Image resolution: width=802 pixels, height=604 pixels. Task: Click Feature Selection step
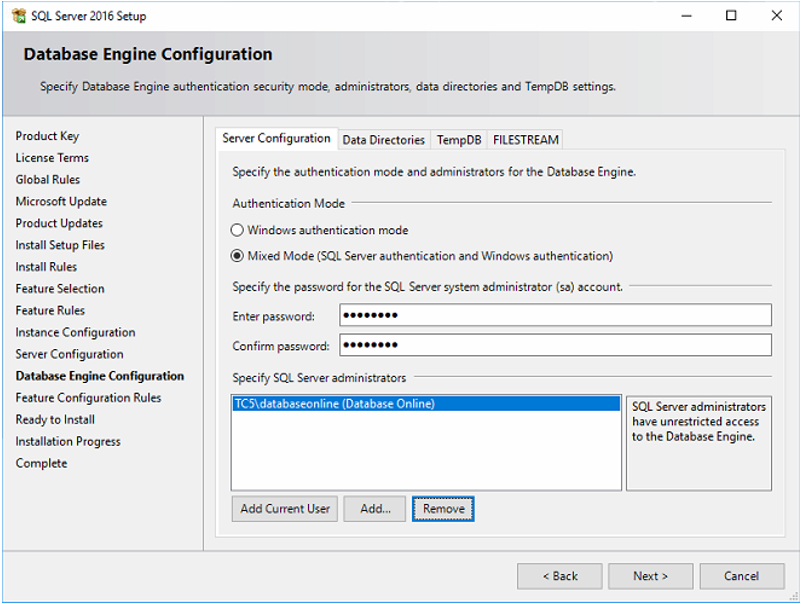[x=60, y=288]
